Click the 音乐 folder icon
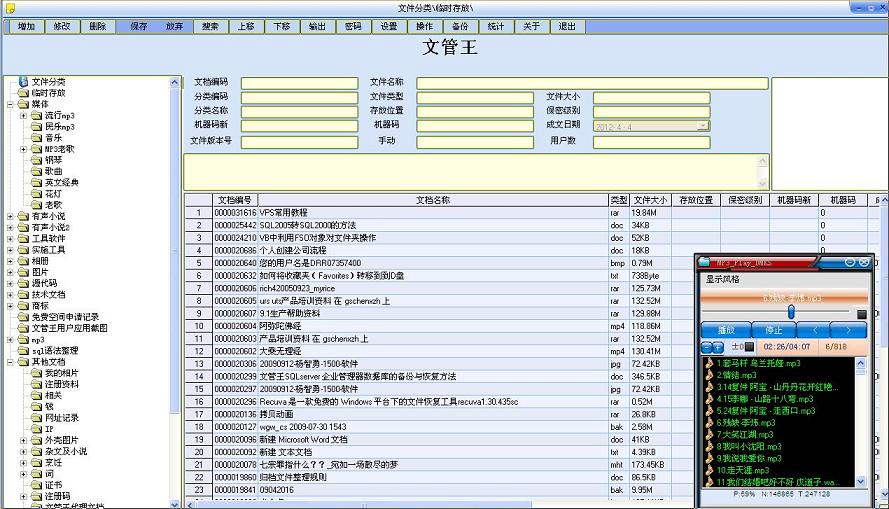 pos(36,138)
